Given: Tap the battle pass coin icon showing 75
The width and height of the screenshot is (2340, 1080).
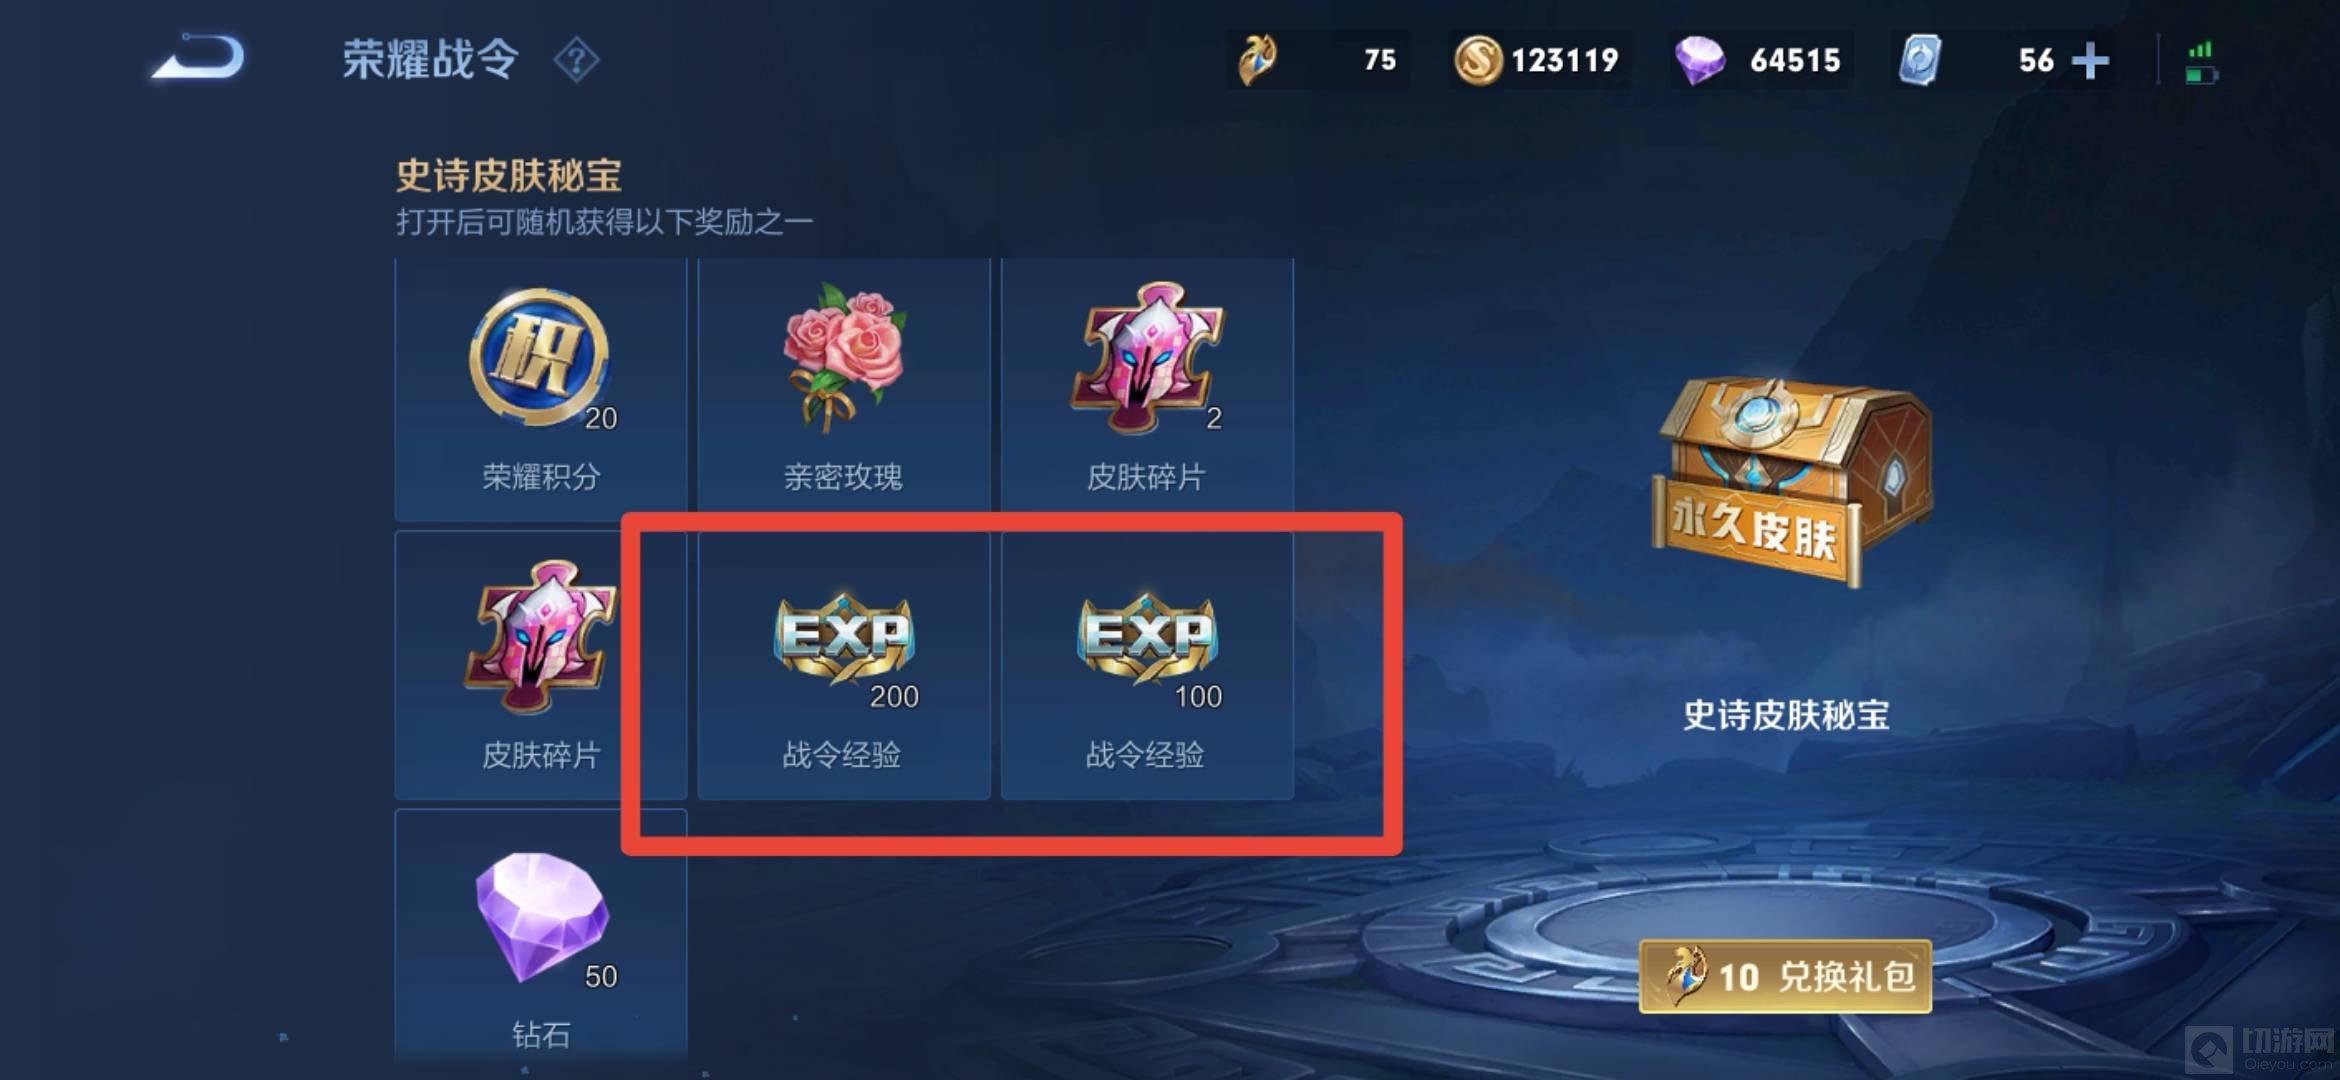Looking at the screenshot, I should pyautogui.click(x=1258, y=60).
